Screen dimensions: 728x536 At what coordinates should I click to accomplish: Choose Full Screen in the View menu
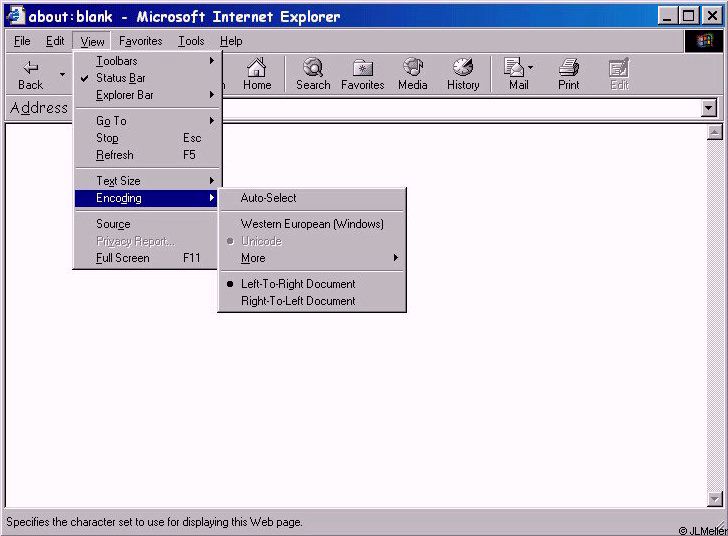tap(146, 258)
